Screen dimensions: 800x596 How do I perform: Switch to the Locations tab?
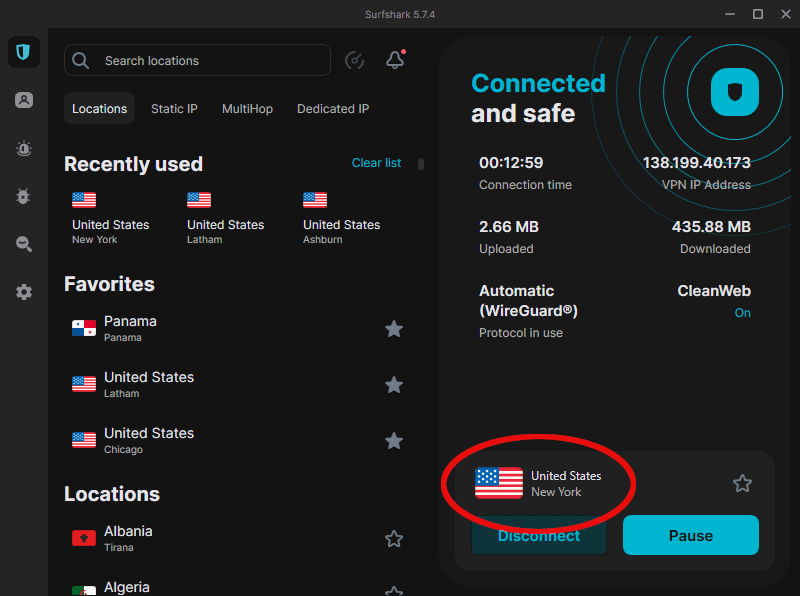(99, 108)
